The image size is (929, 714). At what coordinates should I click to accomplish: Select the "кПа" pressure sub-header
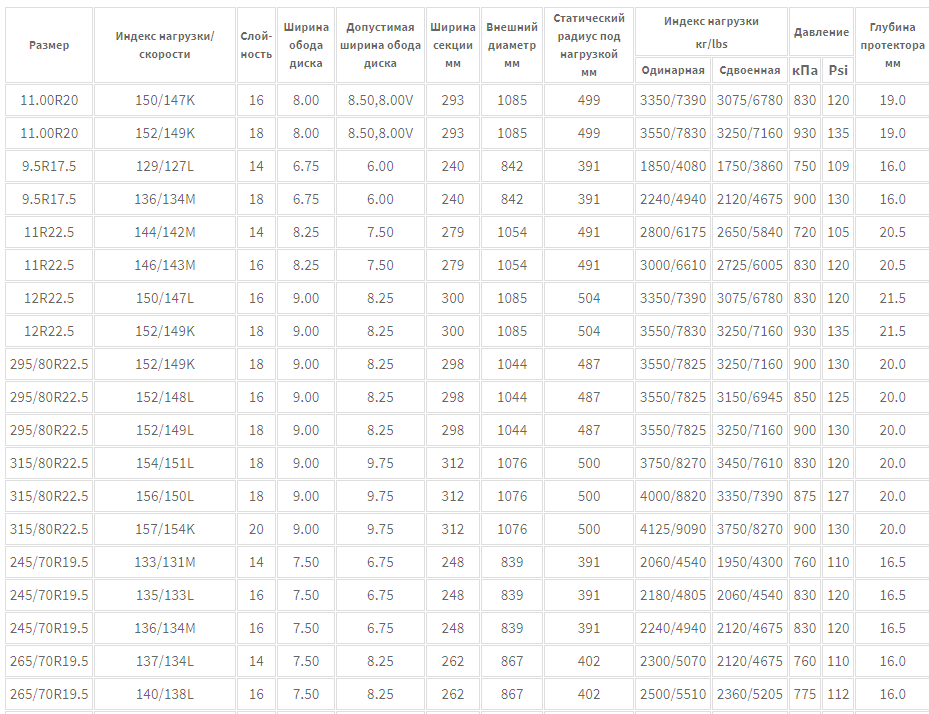tap(805, 70)
